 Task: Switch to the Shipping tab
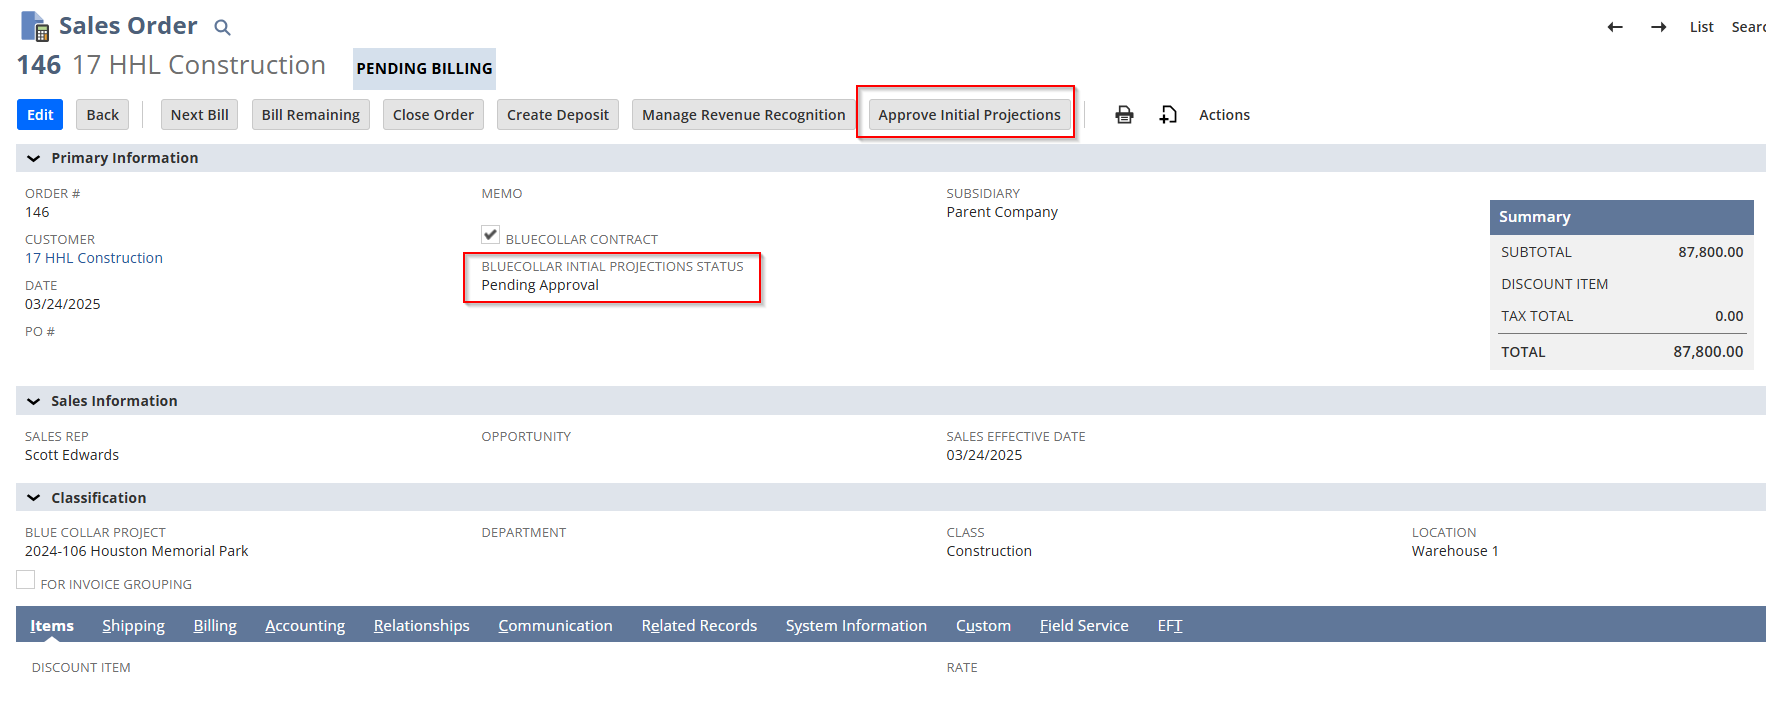[133, 626]
